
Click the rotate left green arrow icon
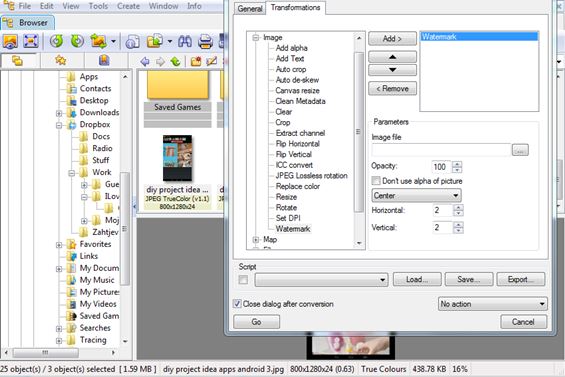click(x=57, y=41)
